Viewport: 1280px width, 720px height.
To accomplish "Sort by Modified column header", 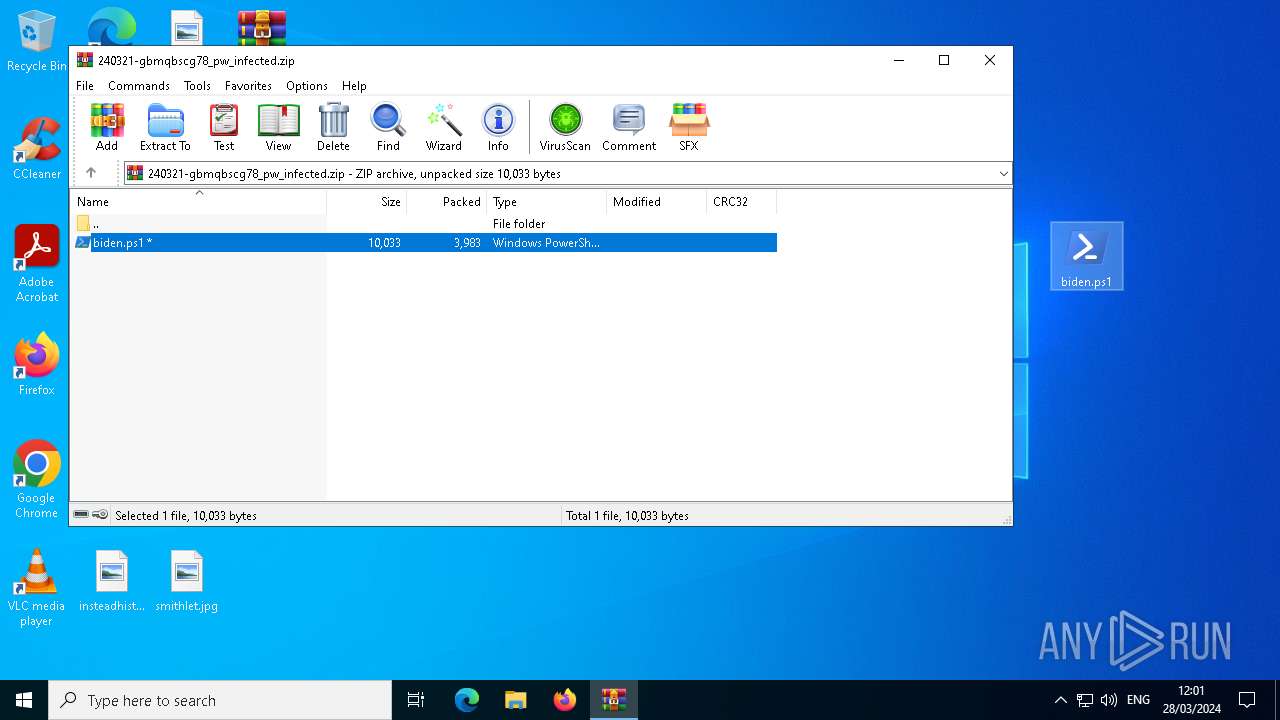I will [657, 202].
